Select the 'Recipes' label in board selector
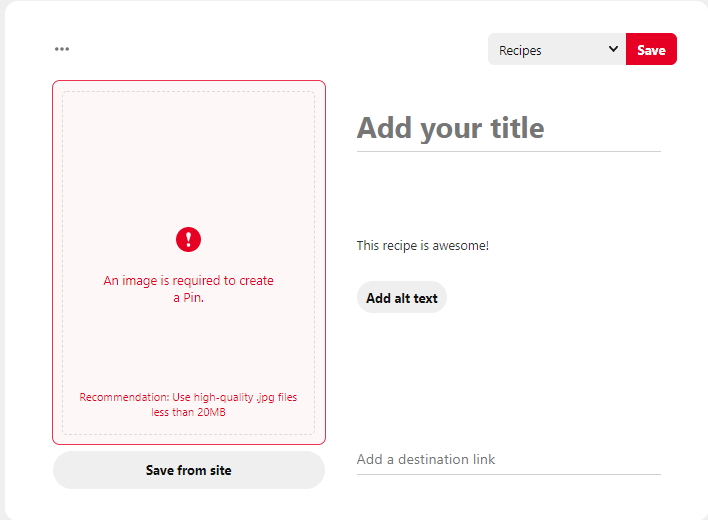This screenshot has width=708, height=520. pyautogui.click(x=520, y=50)
